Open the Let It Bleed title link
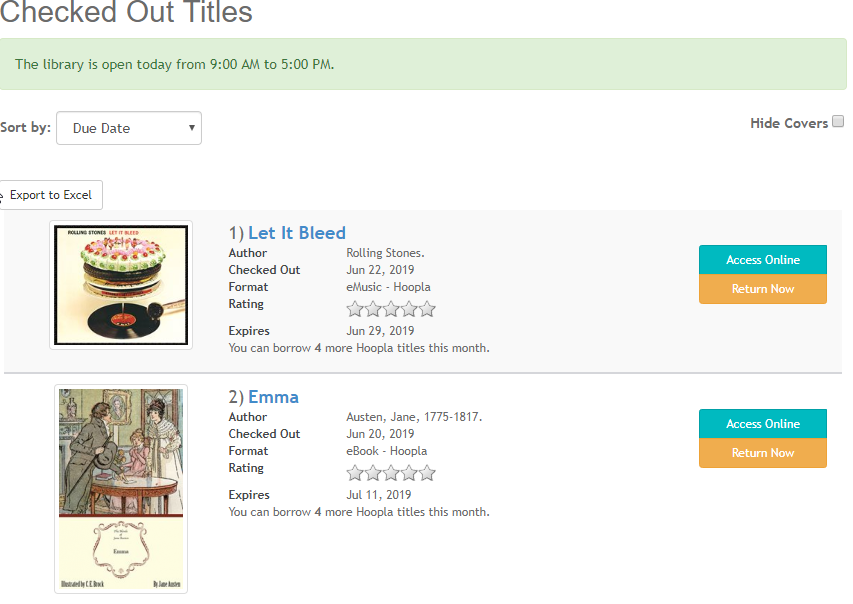 pos(296,233)
